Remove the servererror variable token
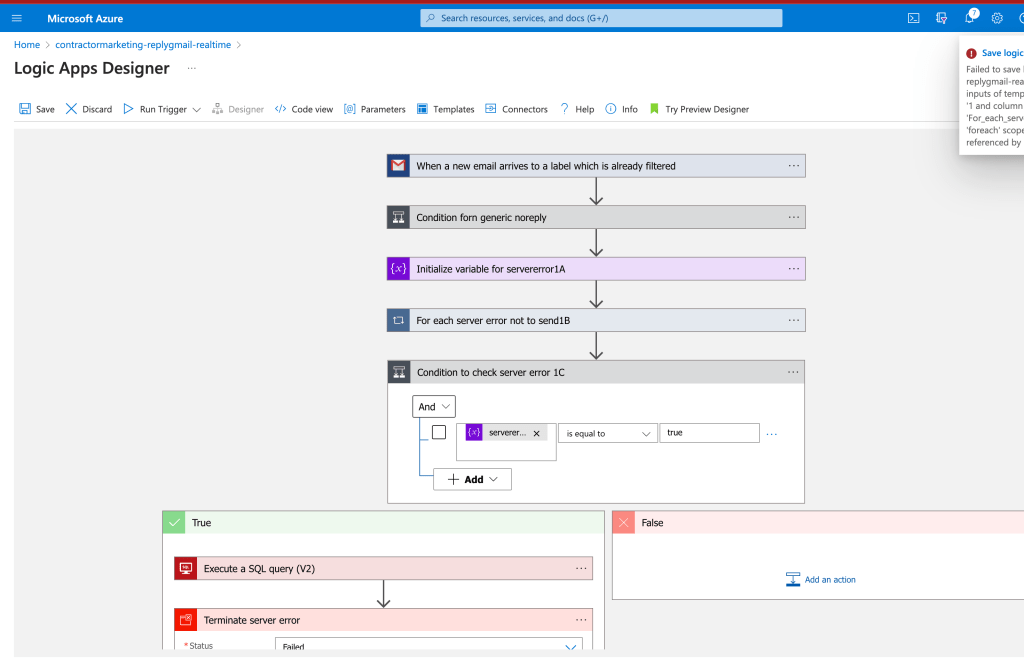 pyautogui.click(x=537, y=433)
